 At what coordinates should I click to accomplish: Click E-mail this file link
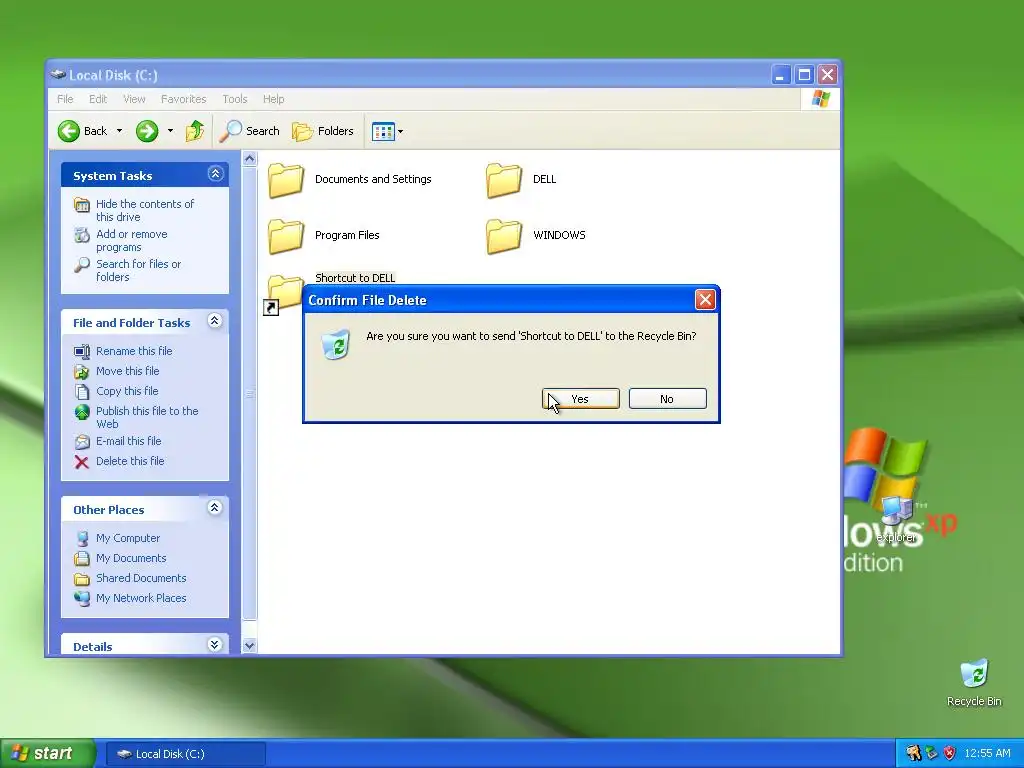click(x=129, y=441)
